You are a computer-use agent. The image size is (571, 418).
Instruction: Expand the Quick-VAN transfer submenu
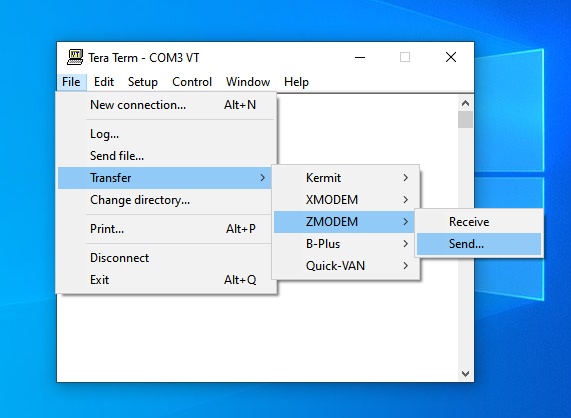tap(346, 265)
